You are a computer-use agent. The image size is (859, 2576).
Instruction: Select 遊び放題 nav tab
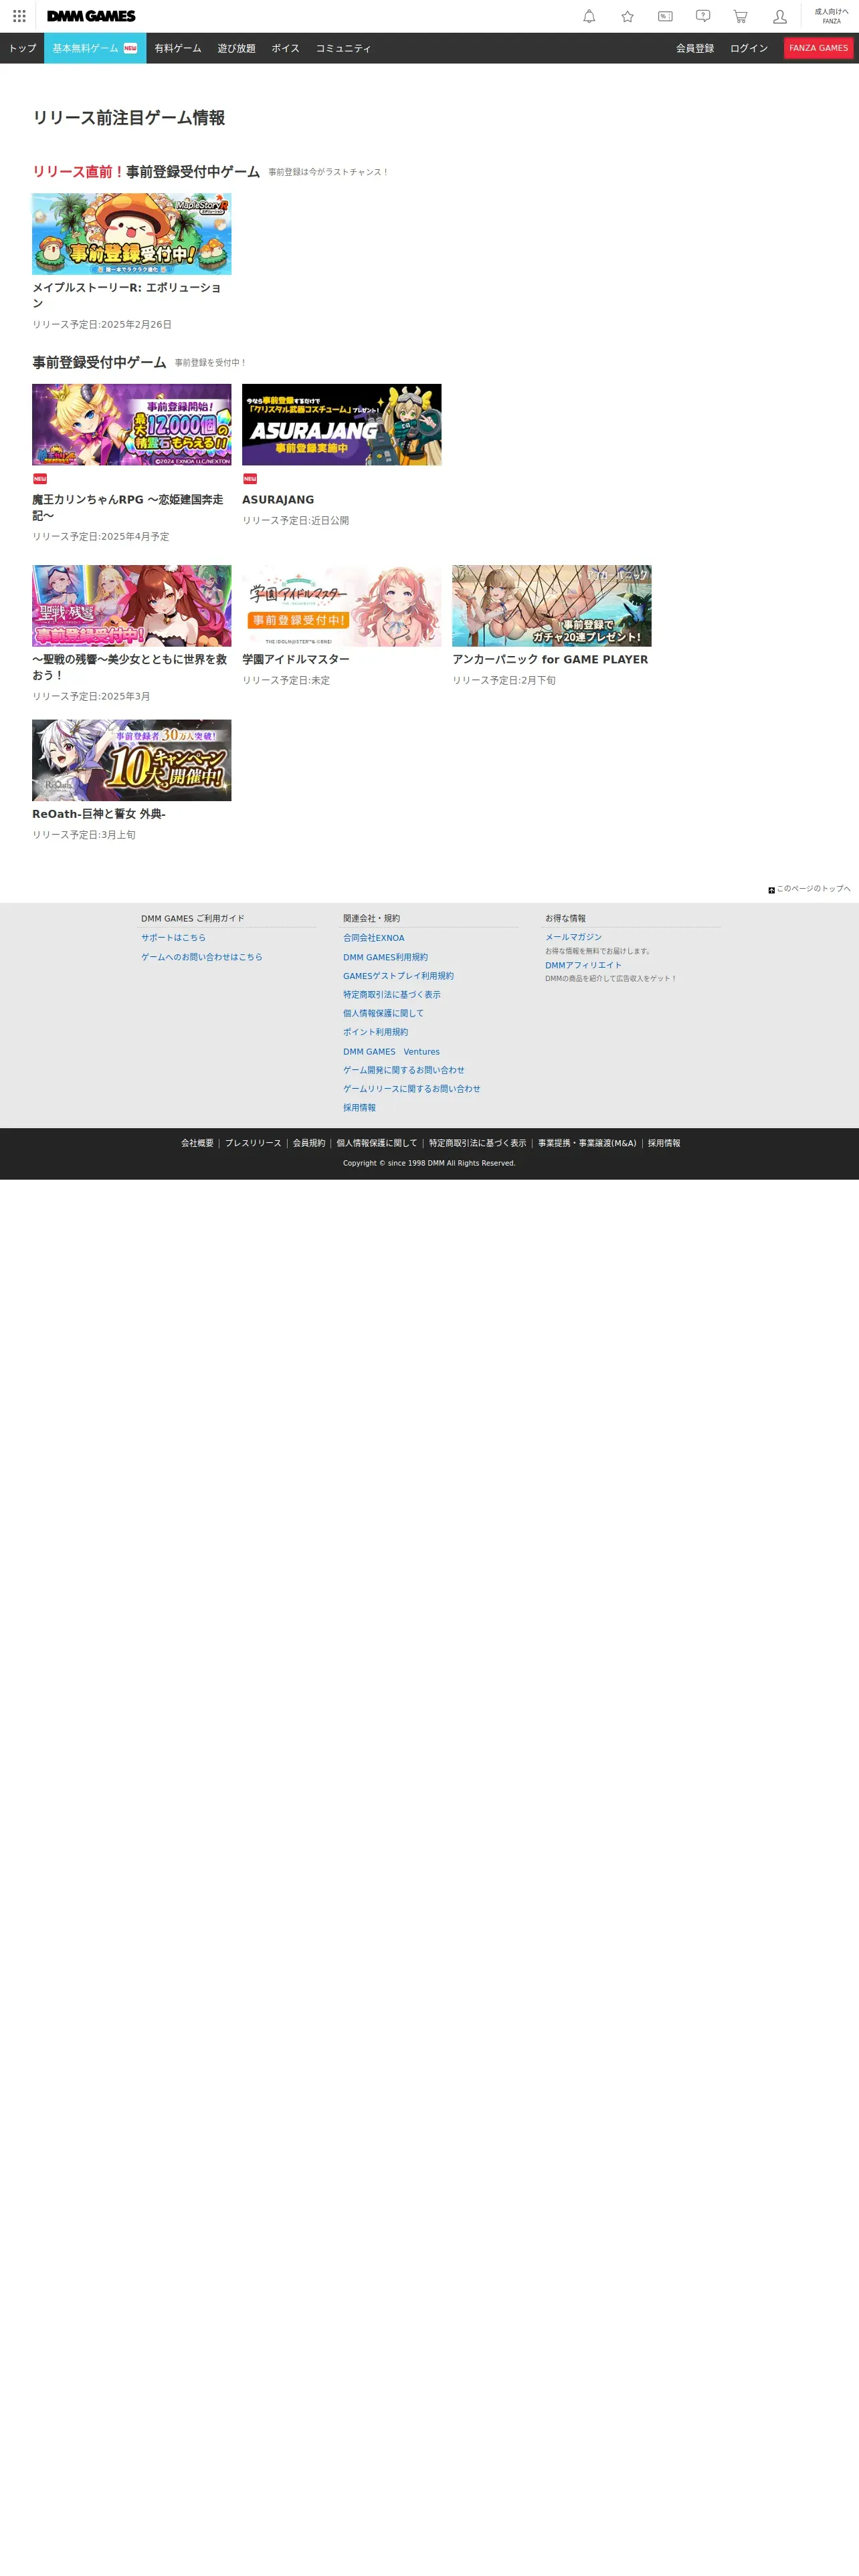point(236,48)
